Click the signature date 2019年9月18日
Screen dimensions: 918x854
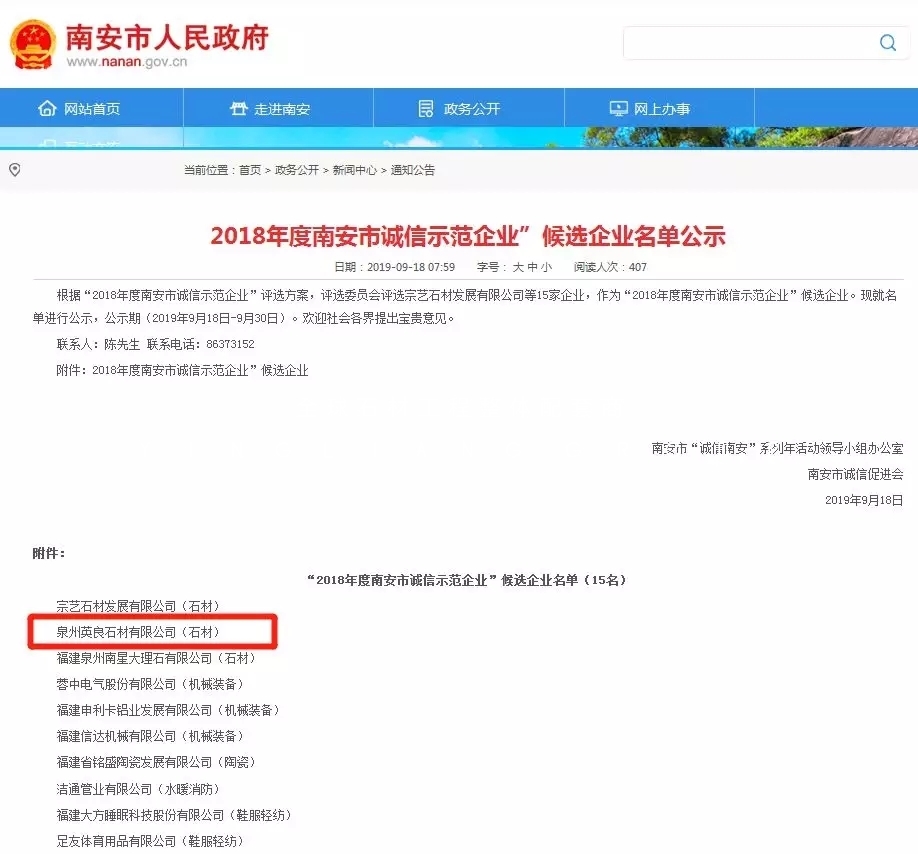(x=864, y=500)
